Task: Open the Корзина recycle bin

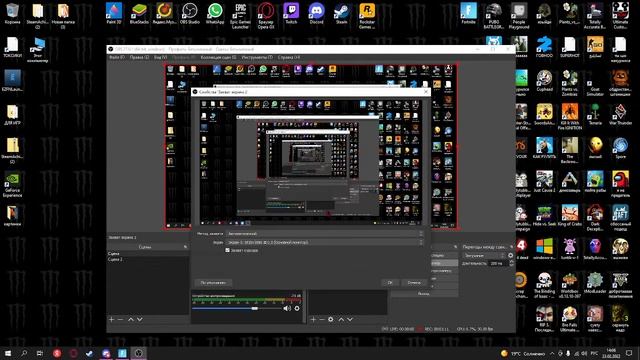Action: tap(12, 14)
